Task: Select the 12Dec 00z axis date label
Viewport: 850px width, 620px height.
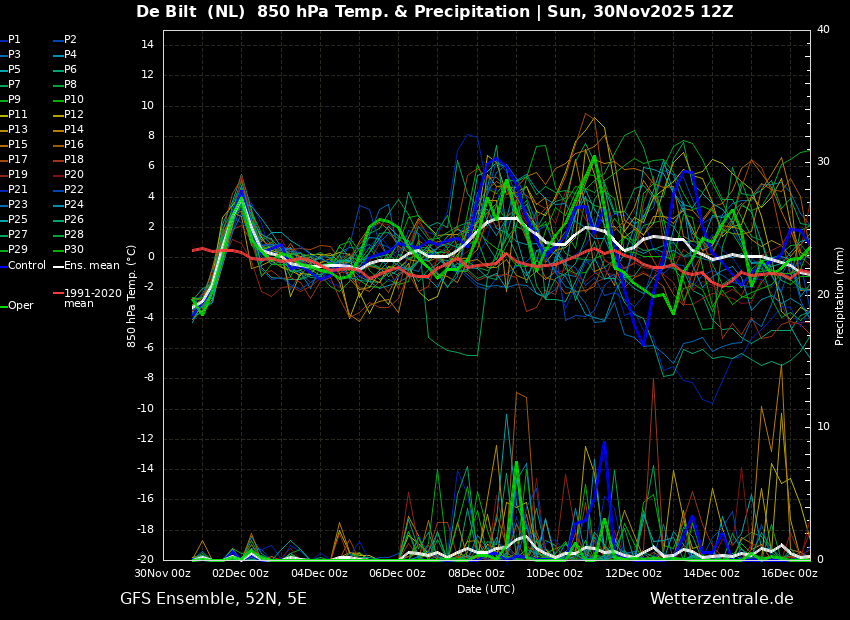Action: pos(633,574)
